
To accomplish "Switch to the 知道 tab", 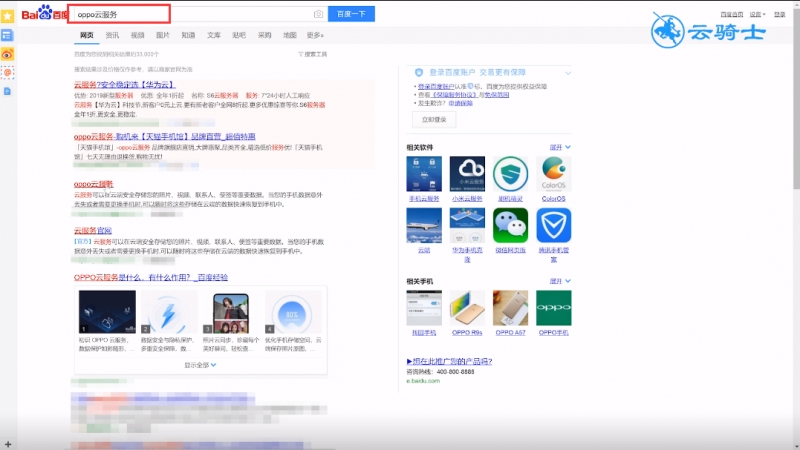I will click(188, 35).
